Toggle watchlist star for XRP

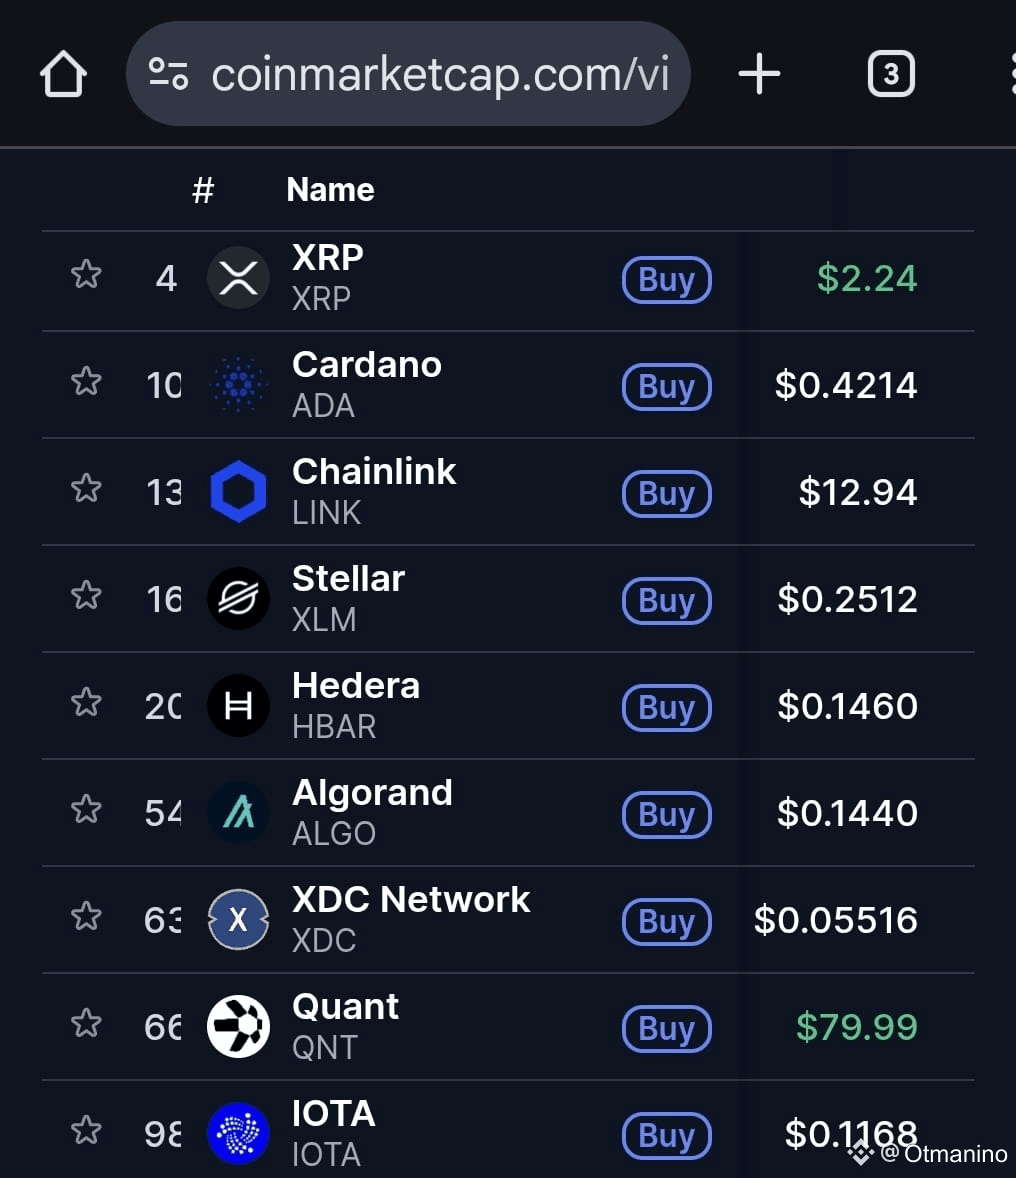pos(86,274)
